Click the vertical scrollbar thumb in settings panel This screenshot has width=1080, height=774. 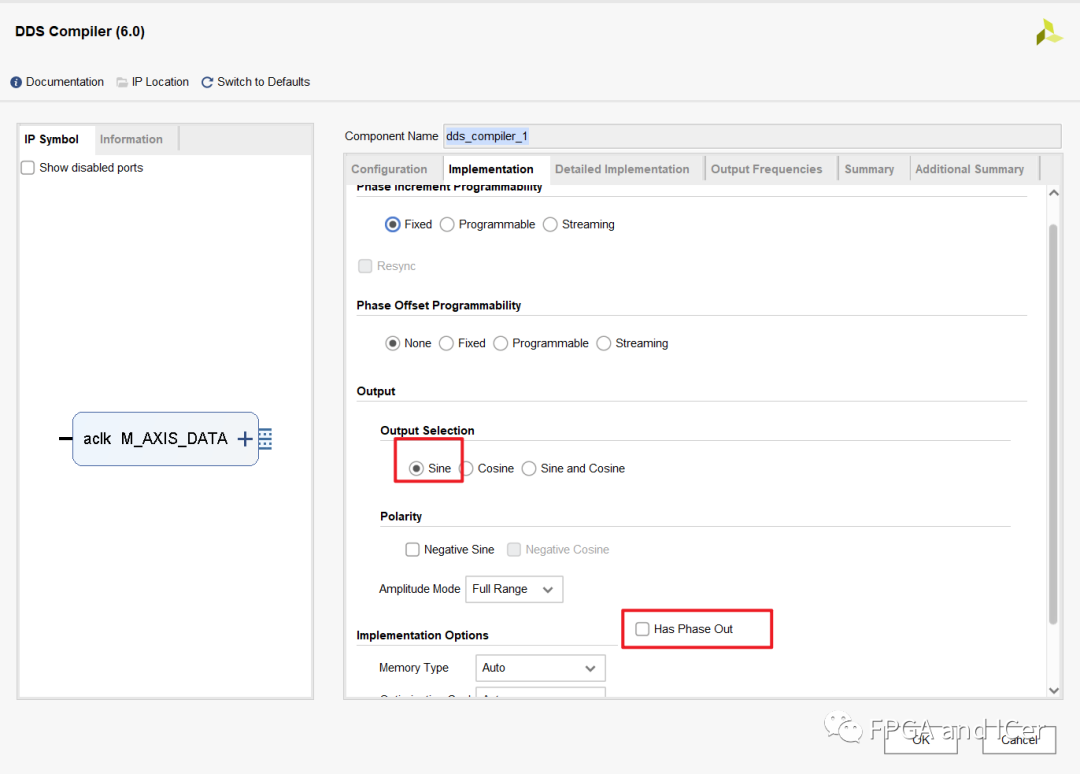(1053, 424)
